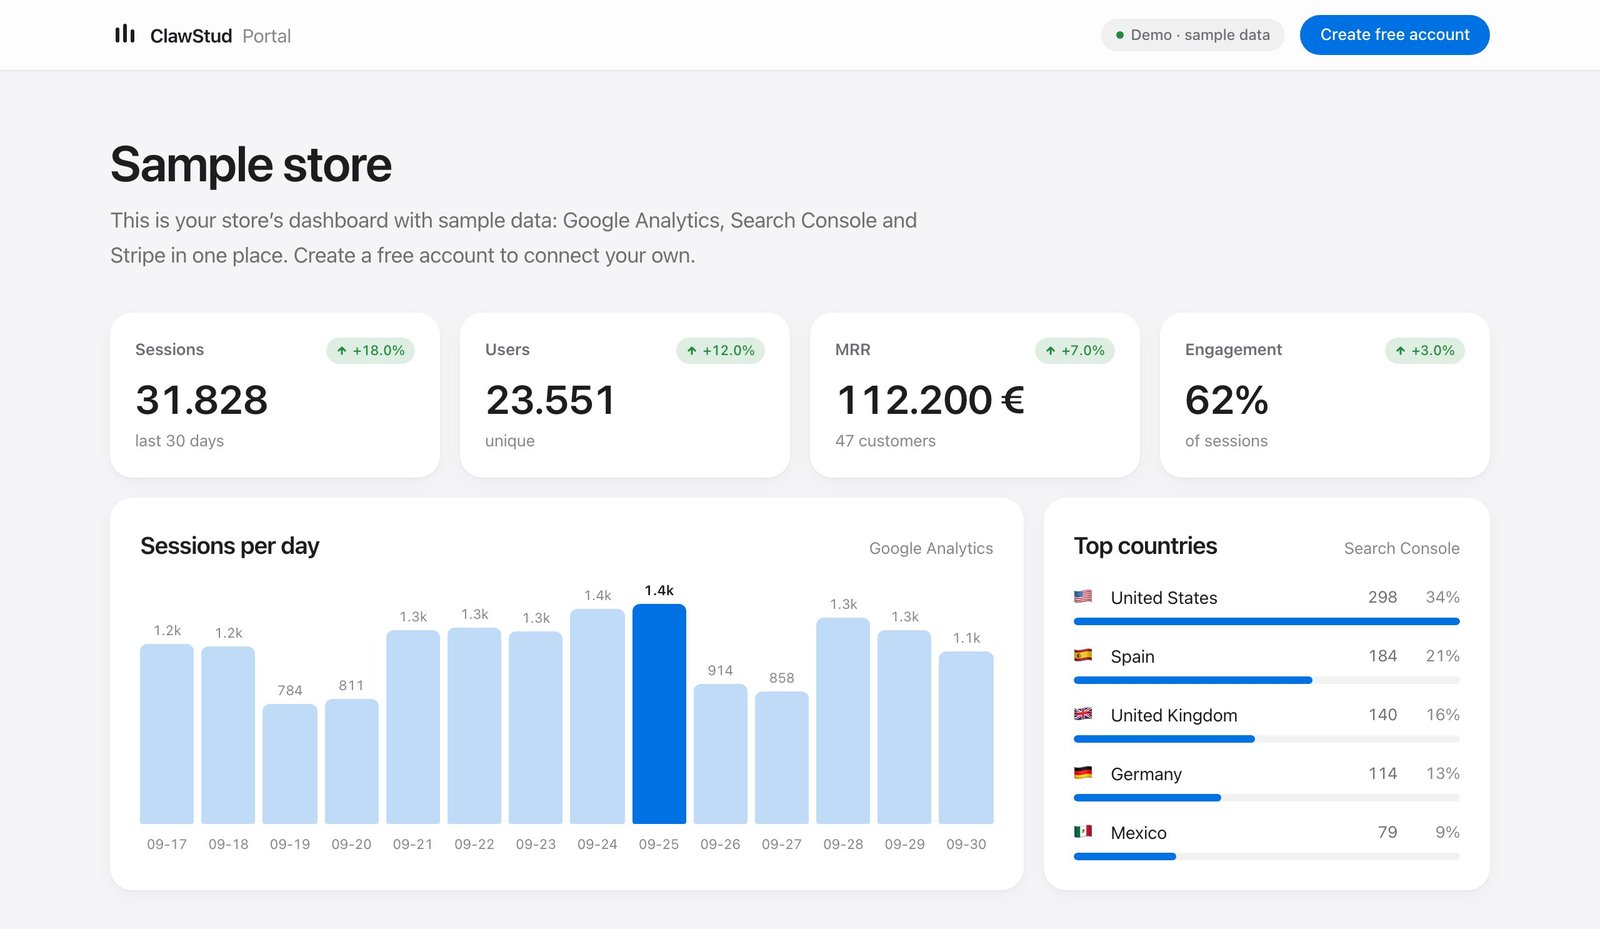Click the Sessions per day title
Viewport: 1600px width, 929px height.
point(230,546)
